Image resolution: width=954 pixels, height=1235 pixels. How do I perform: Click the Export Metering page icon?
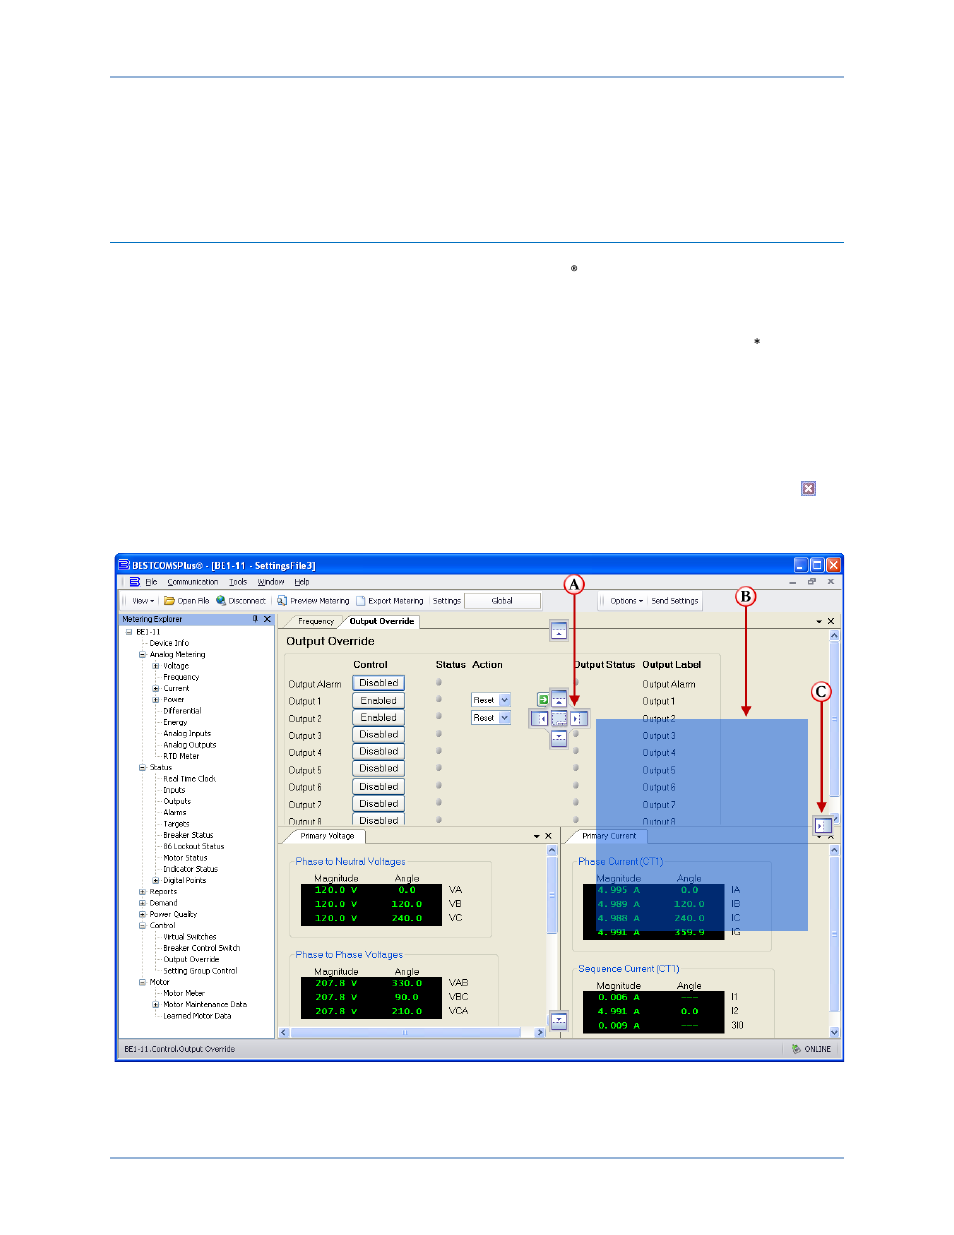(361, 601)
